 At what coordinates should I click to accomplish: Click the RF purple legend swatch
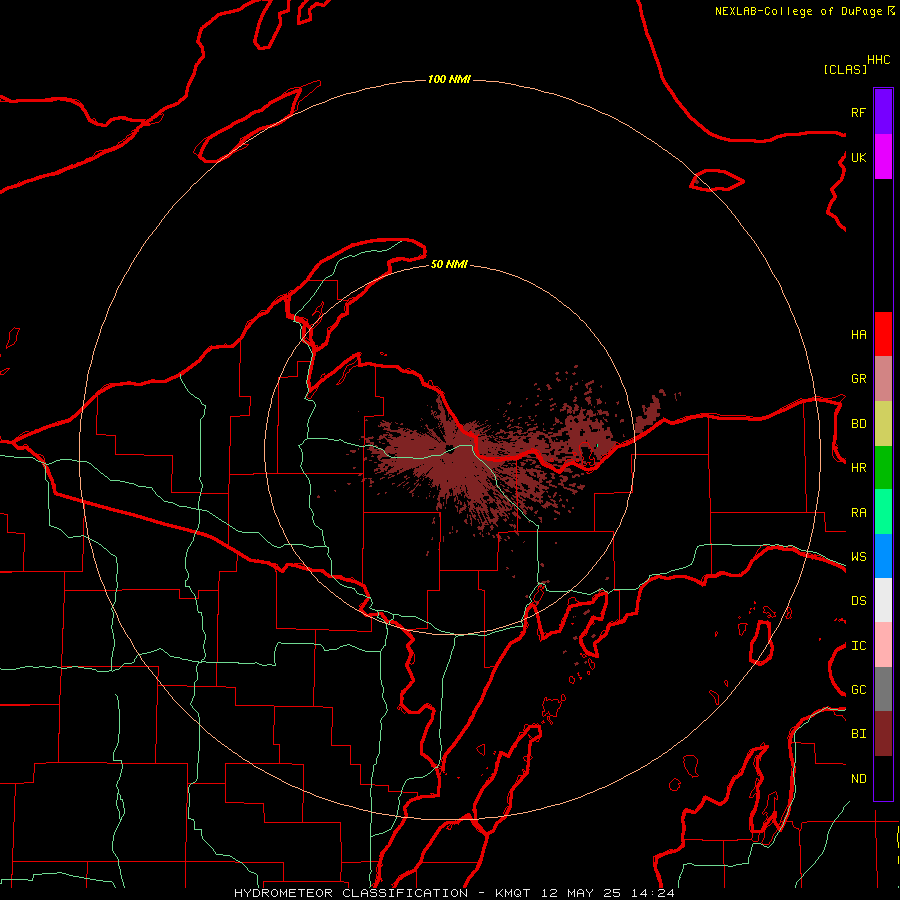coord(883,112)
